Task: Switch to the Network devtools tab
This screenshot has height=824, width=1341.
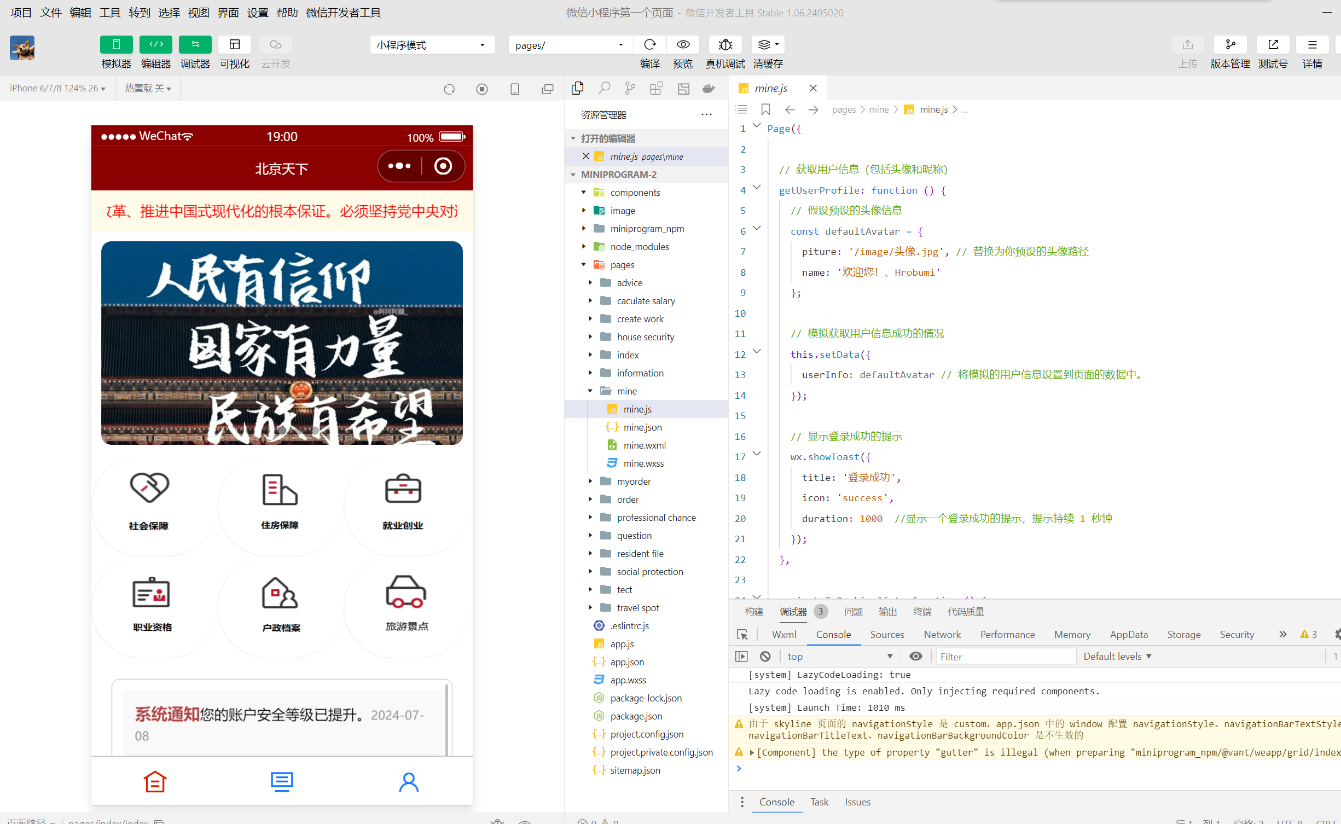Action: pyautogui.click(x=942, y=634)
